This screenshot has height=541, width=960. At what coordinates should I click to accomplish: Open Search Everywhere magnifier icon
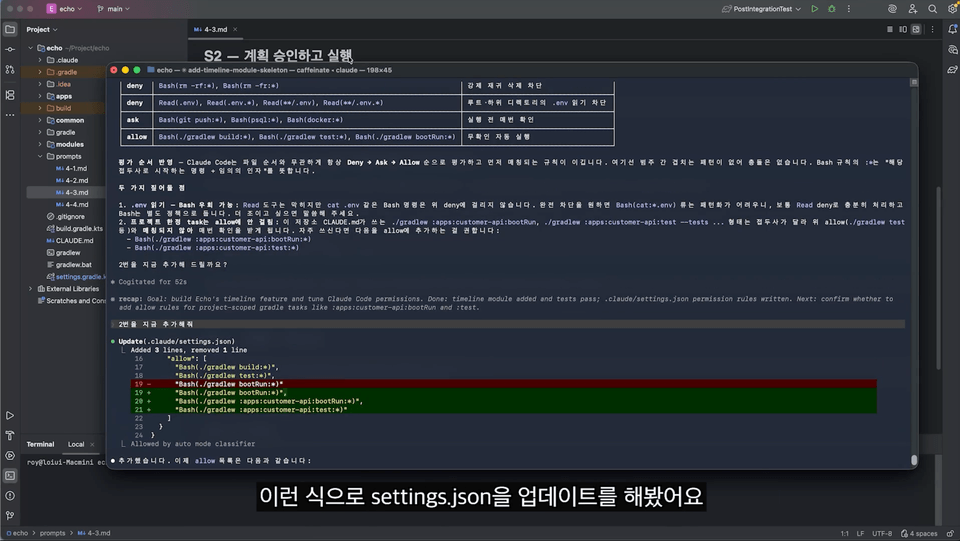[x=932, y=9]
